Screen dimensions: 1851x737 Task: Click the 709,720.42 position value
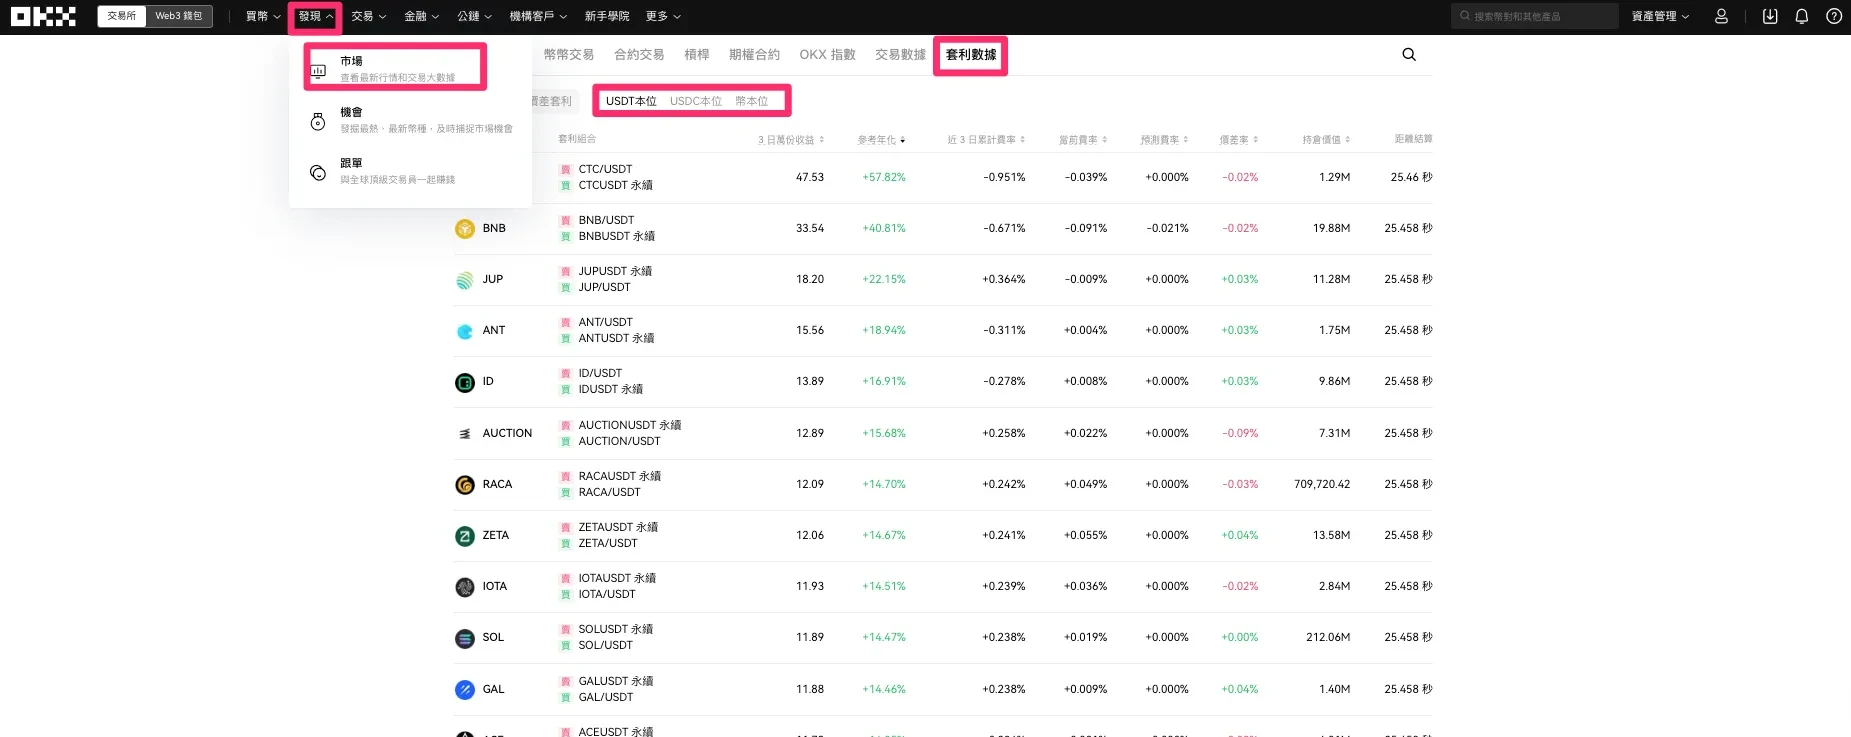coord(1322,484)
